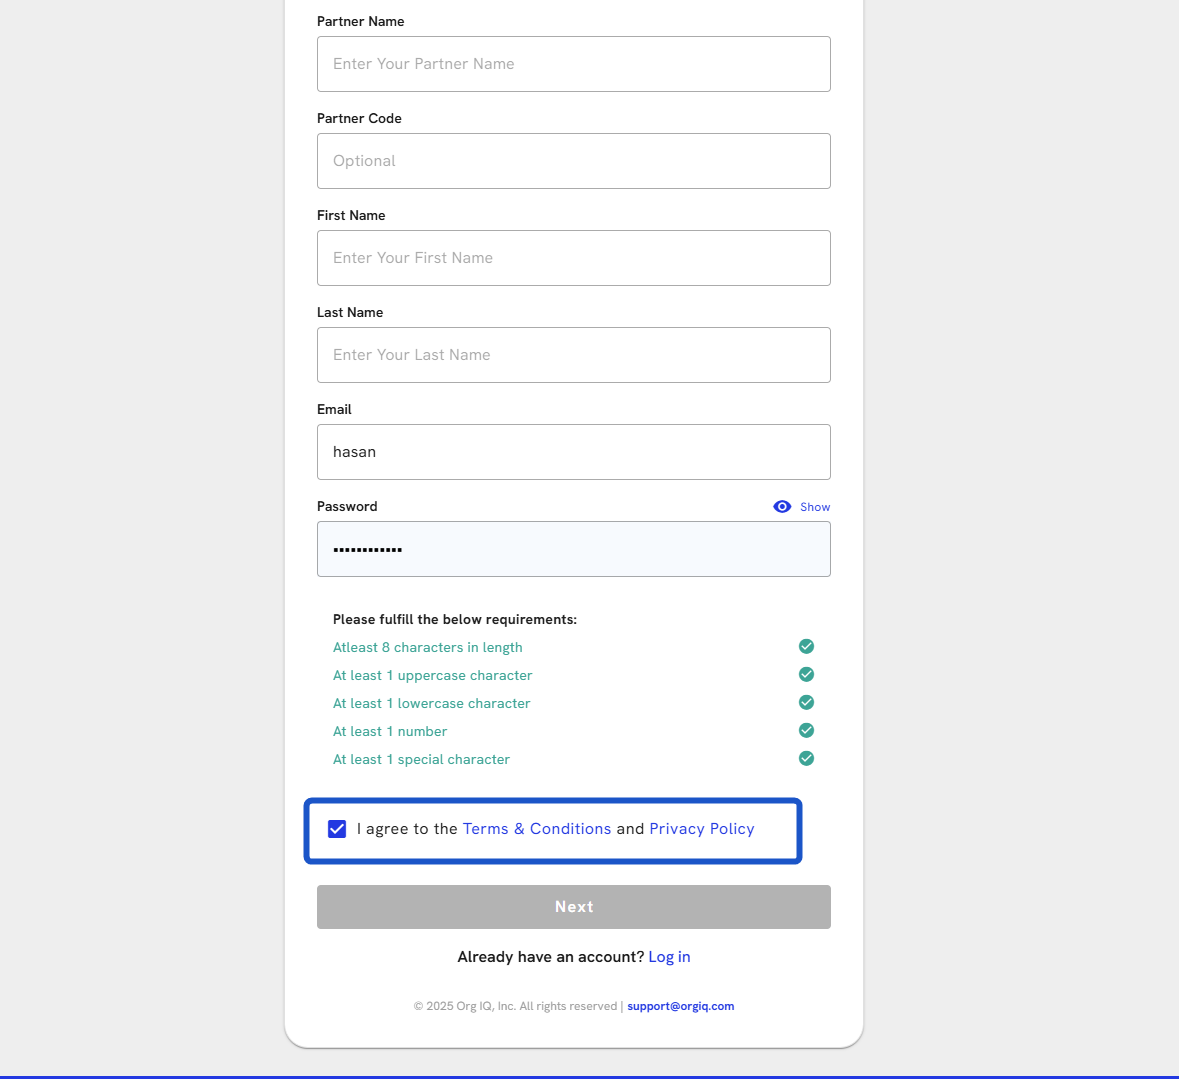The height and width of the screenshot is (1079, 1179).
Task: Click checkmark icon beside special character requirement
Action: 807,759
